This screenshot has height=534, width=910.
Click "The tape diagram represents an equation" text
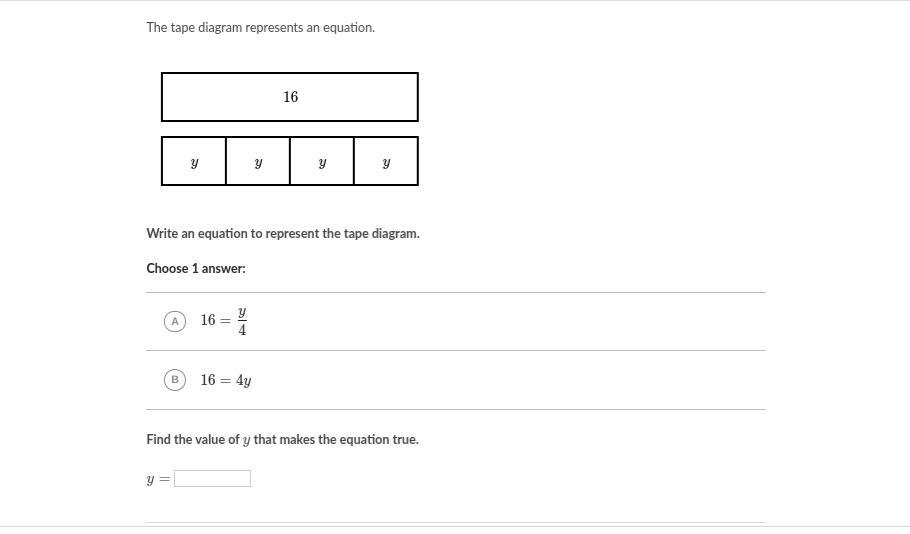click(x=260, y=28)
